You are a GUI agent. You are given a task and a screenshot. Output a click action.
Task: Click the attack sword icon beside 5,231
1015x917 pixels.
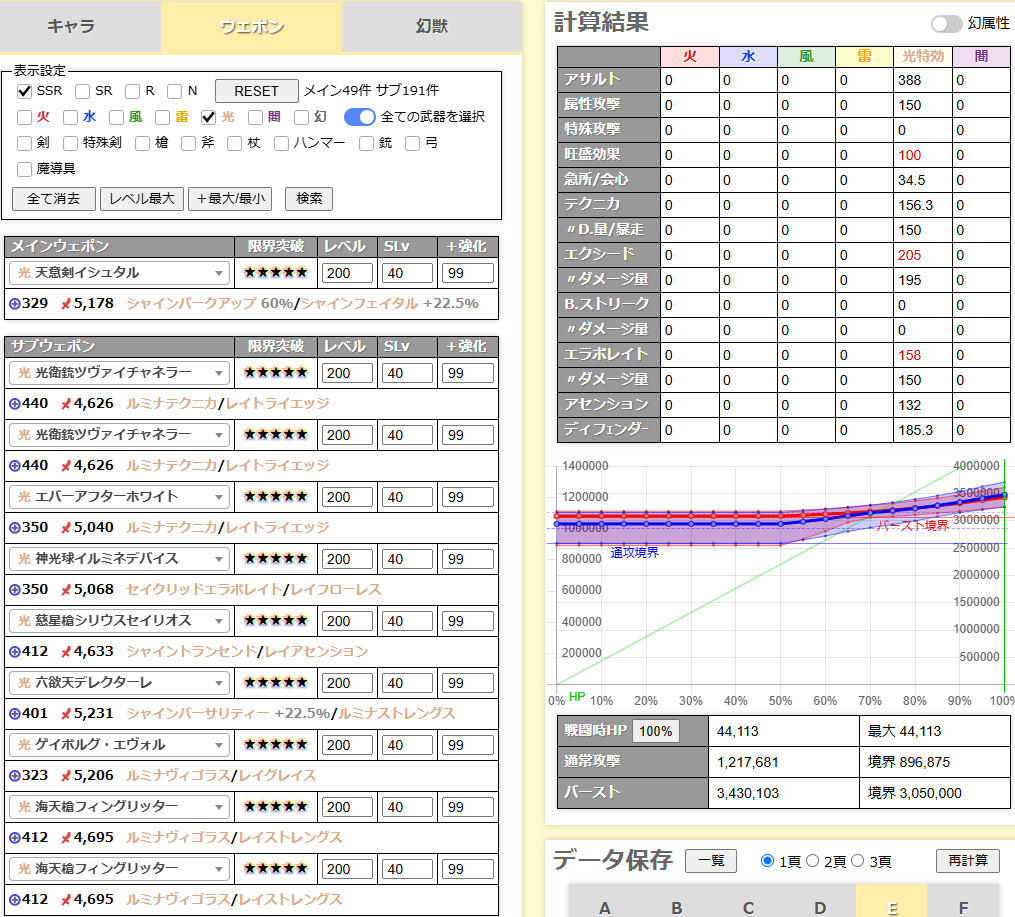pyautogui.click(x=66, y=714)
